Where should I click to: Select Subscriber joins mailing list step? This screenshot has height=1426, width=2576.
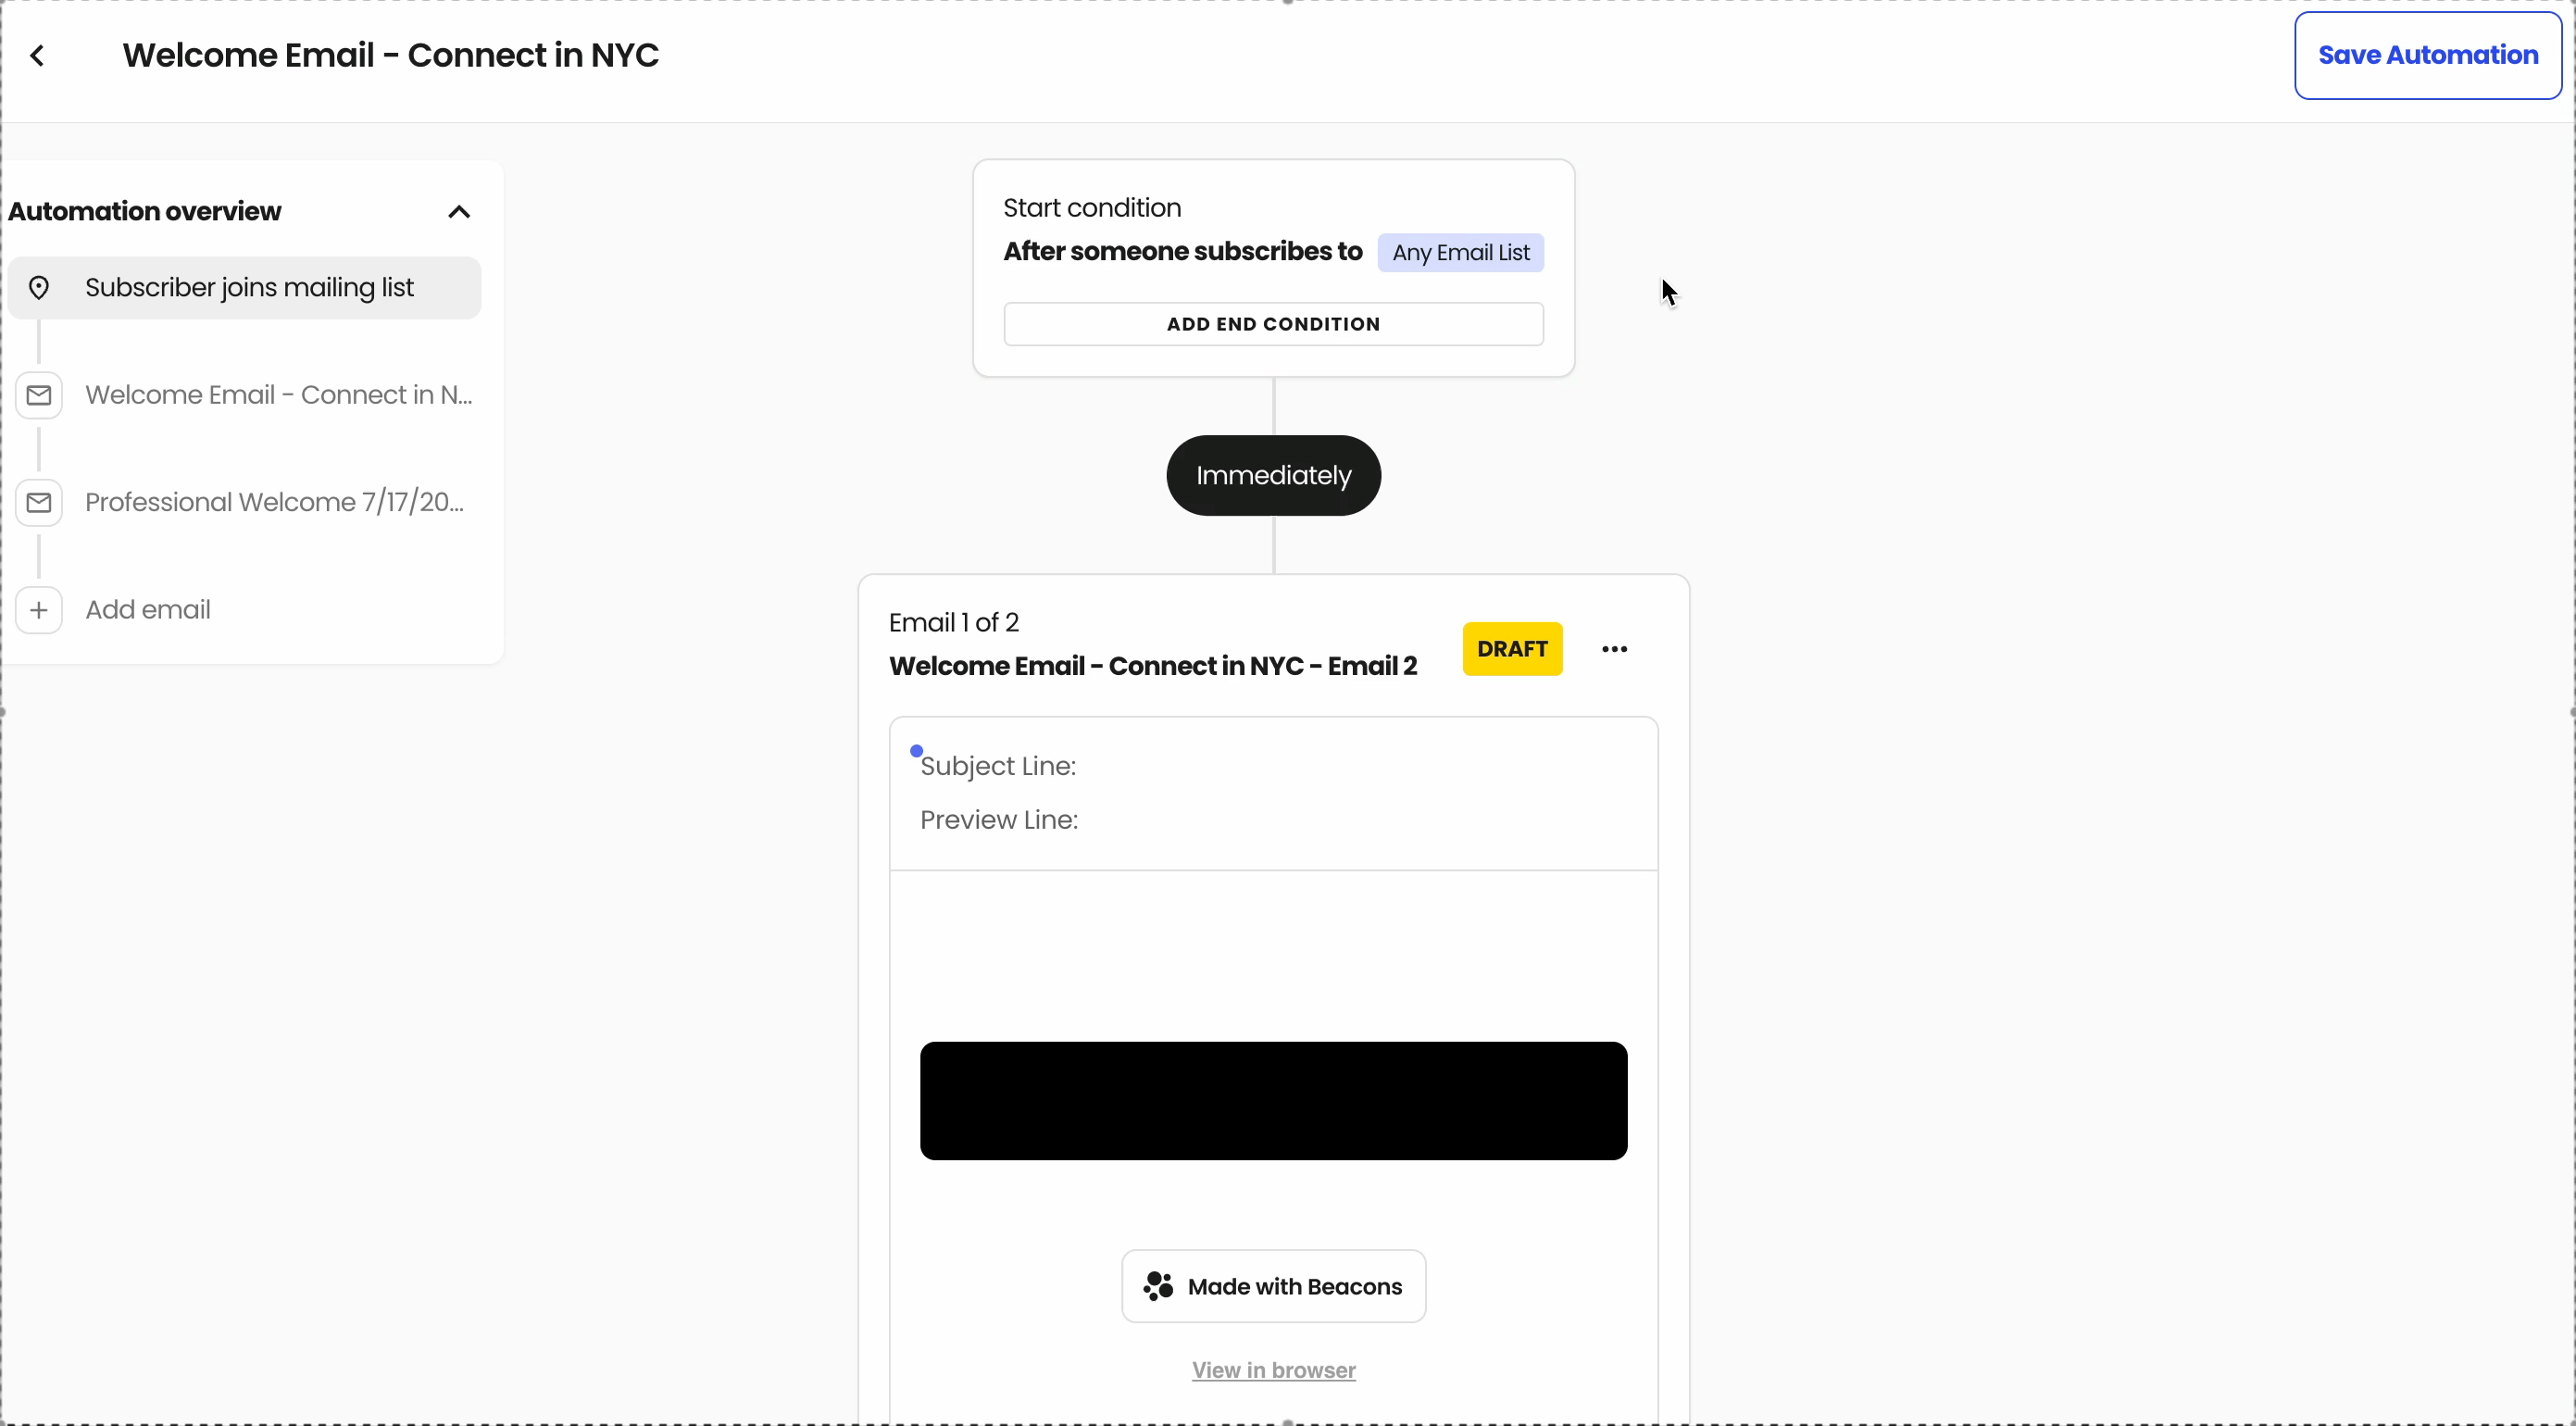(250, 288)
